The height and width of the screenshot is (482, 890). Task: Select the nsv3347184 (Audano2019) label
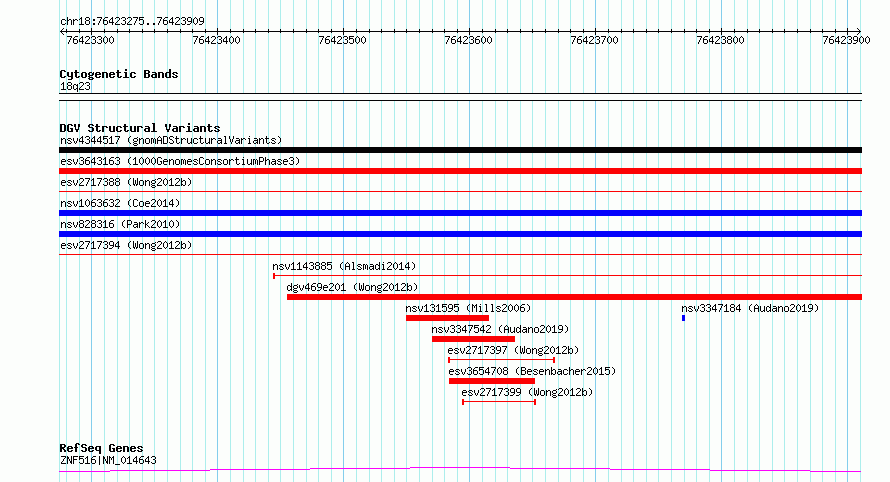pyautogui.click(x=750, y=308)
